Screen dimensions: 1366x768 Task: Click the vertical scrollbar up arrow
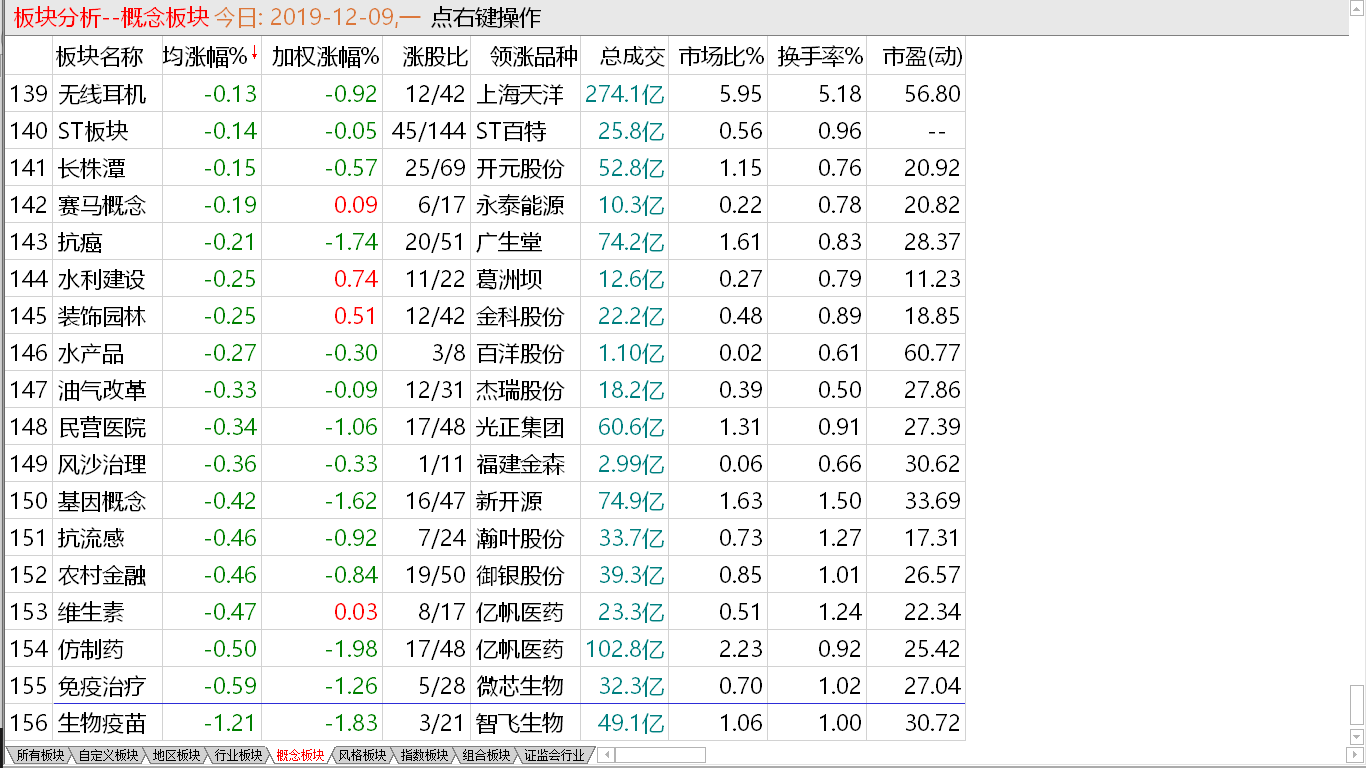[x=1356, y=7]
